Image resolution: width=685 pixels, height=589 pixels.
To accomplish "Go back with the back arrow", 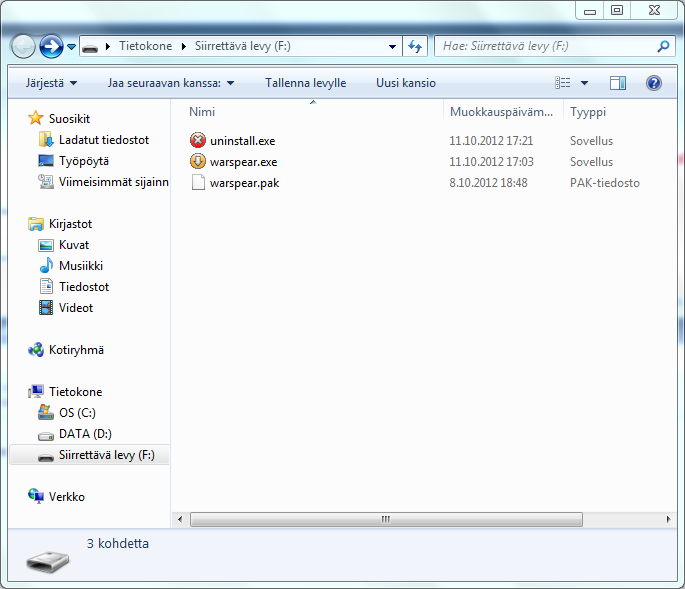I will [x=24, y=46].
